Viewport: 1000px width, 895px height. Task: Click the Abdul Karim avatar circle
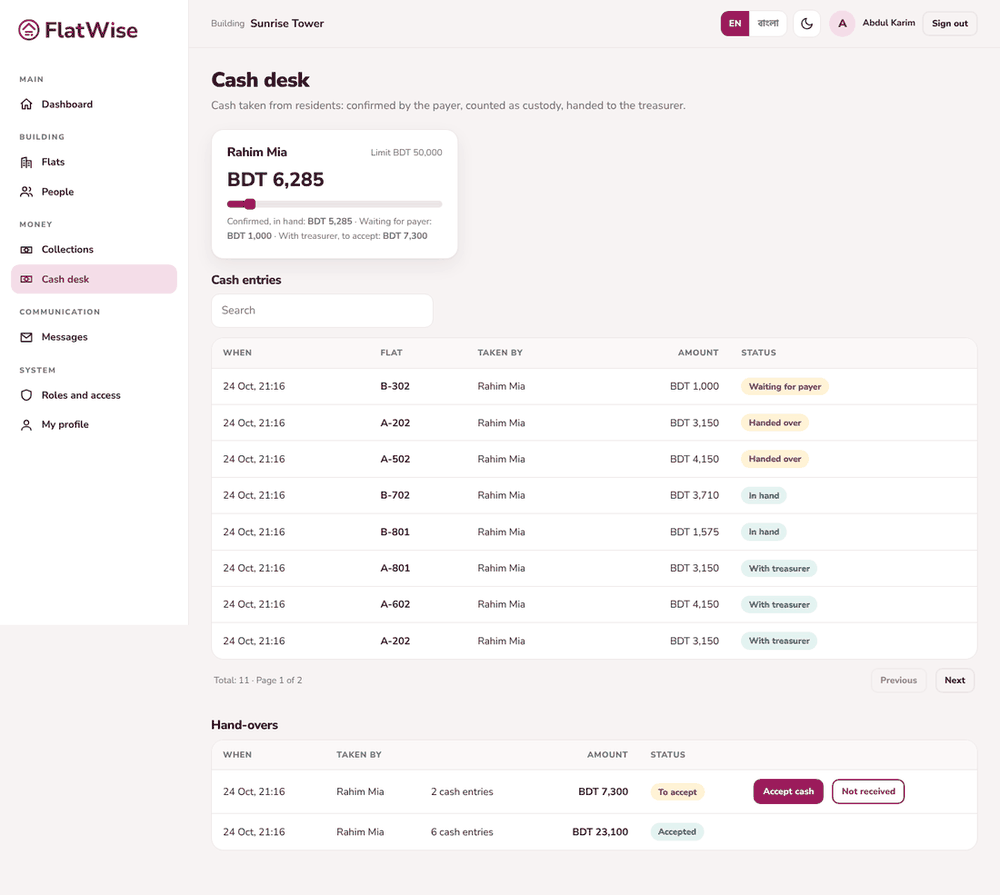point(842,24)
